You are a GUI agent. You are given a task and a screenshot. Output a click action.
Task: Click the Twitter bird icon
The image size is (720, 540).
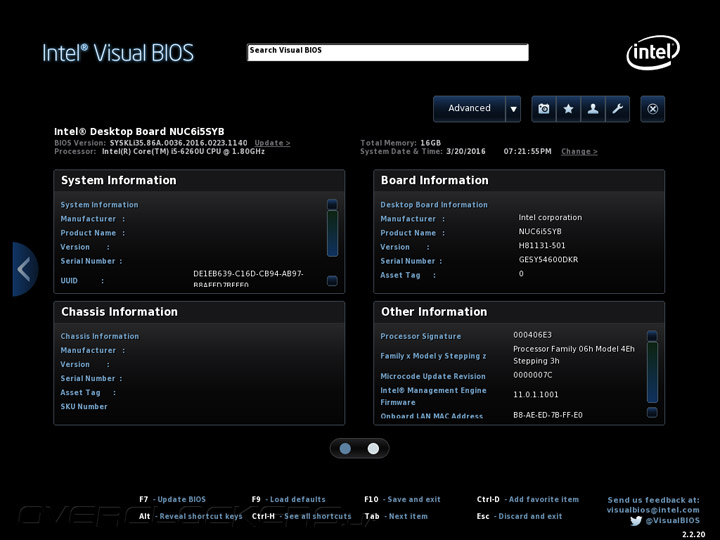636,520
